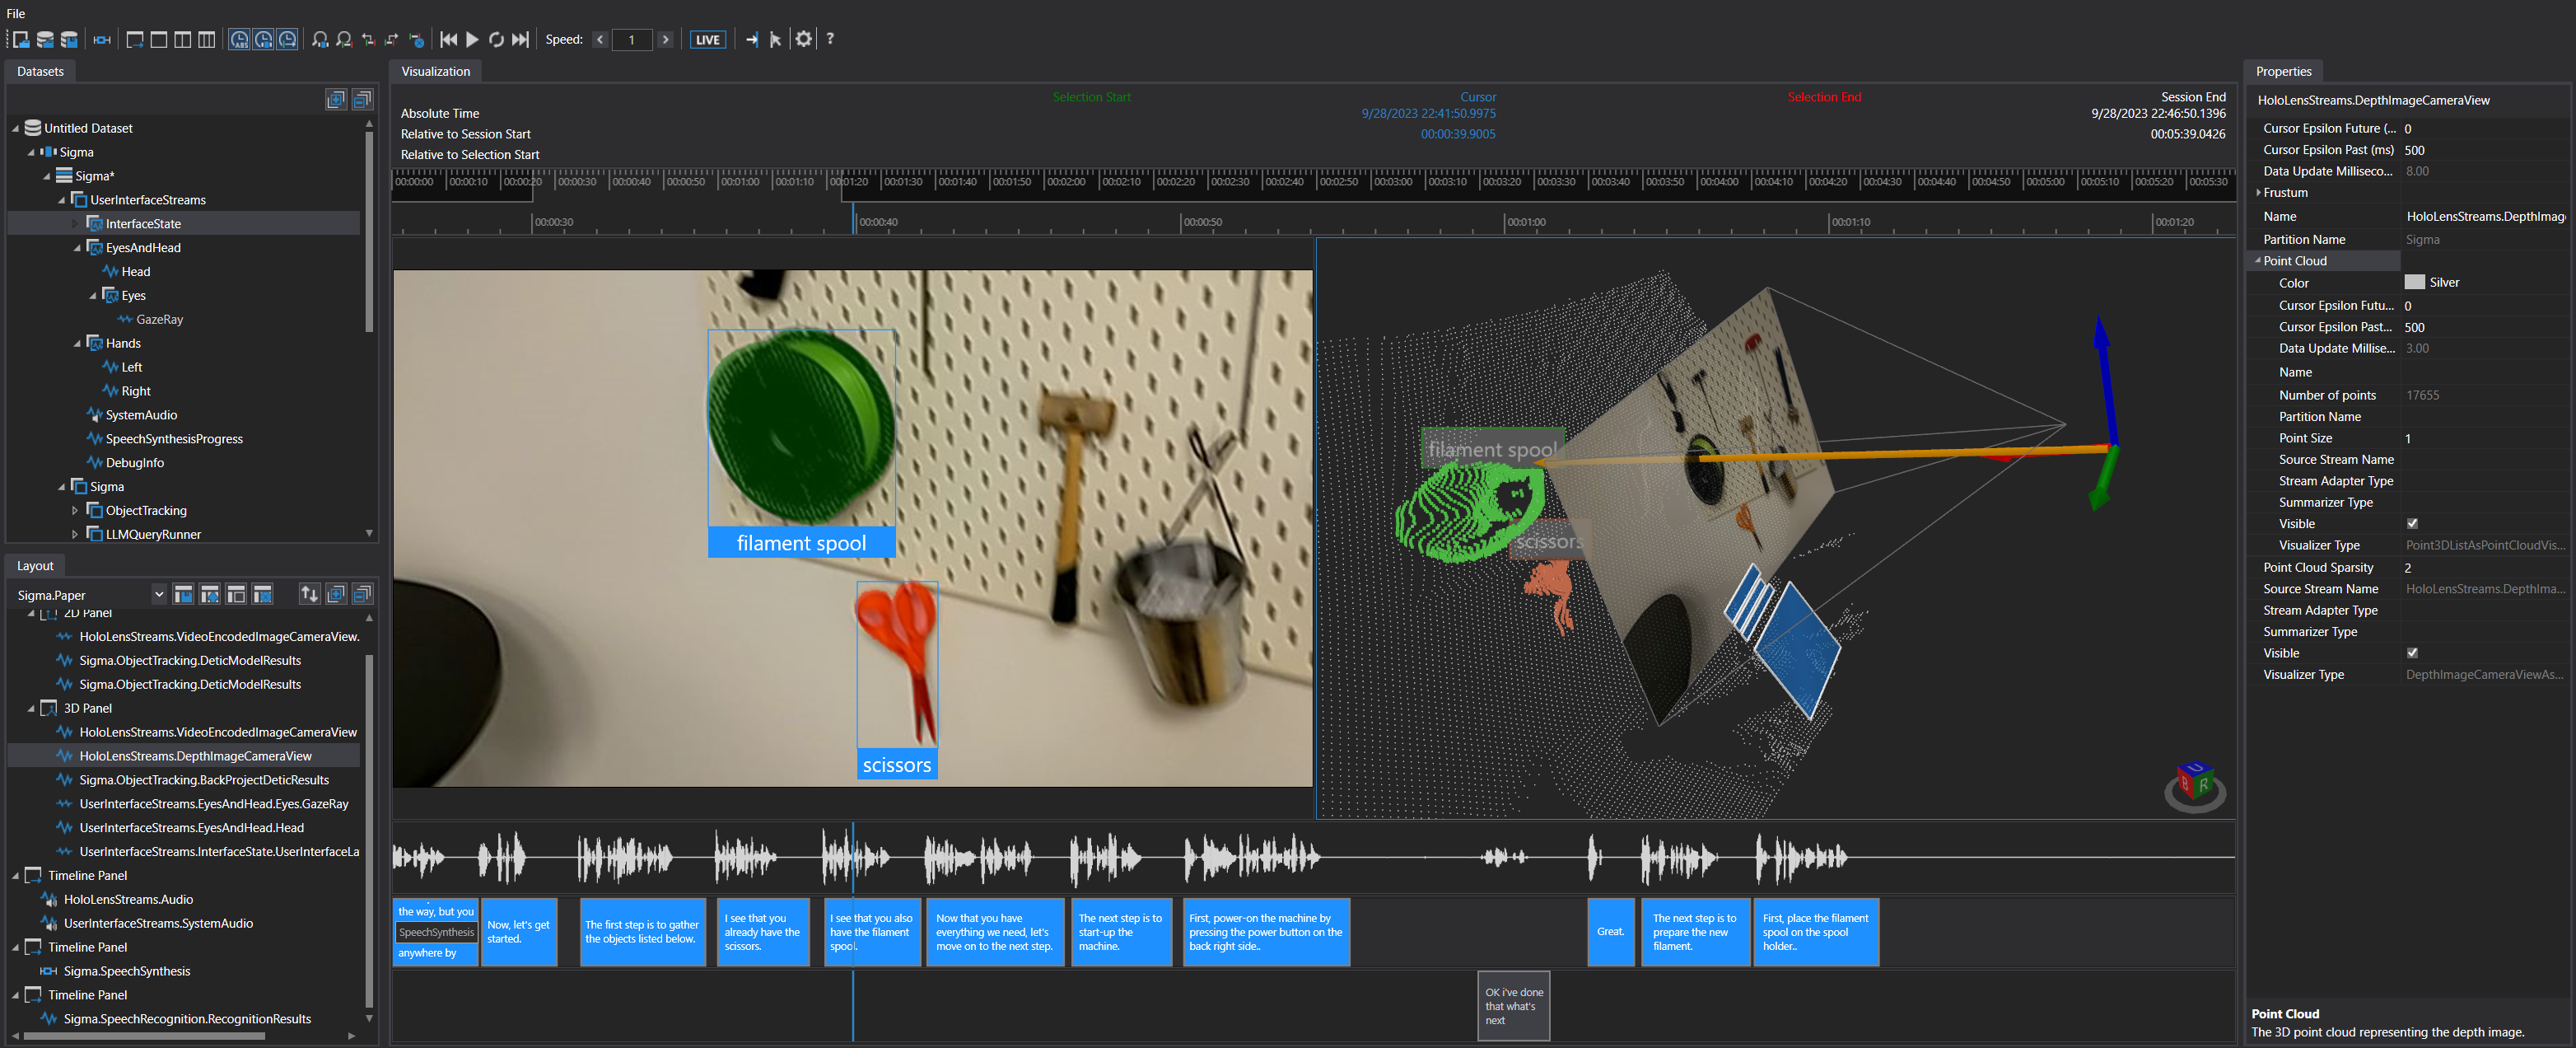Uncheck Visible under Point Cloud properties
The width and height of the screenshot is (2576, 1048).
point(2412,523)
